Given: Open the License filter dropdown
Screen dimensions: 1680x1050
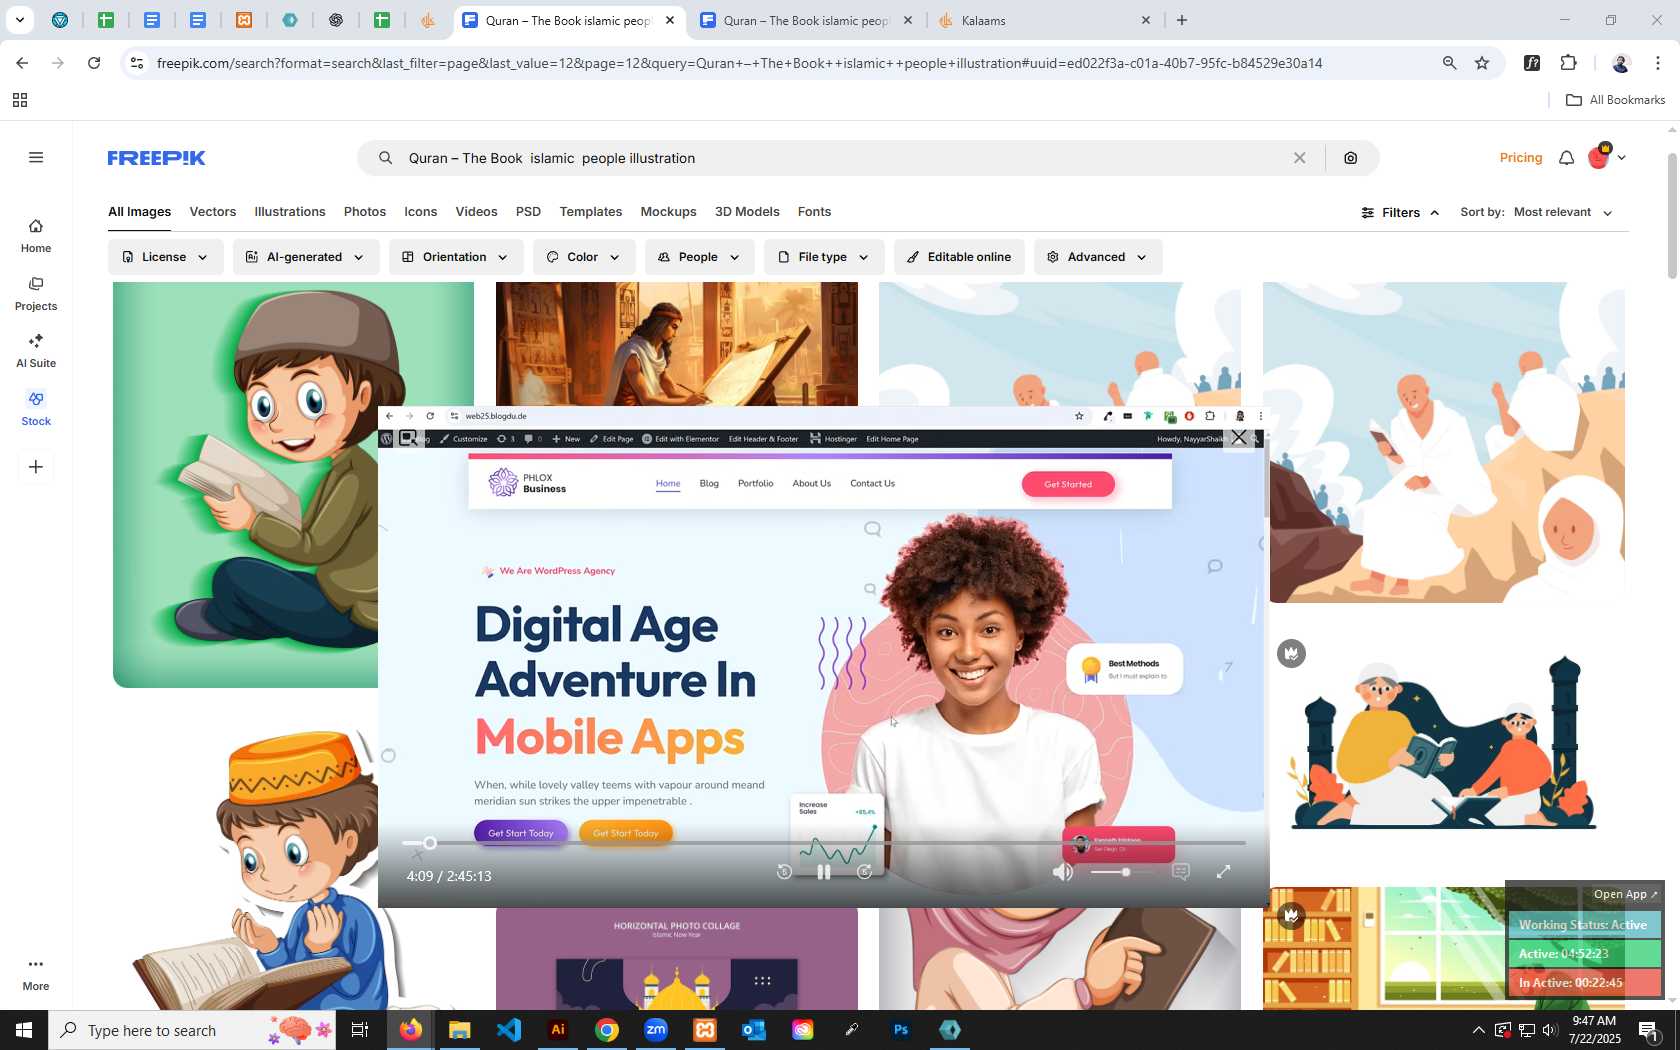Looking at the screenshot, I should (x=166, y=257).
